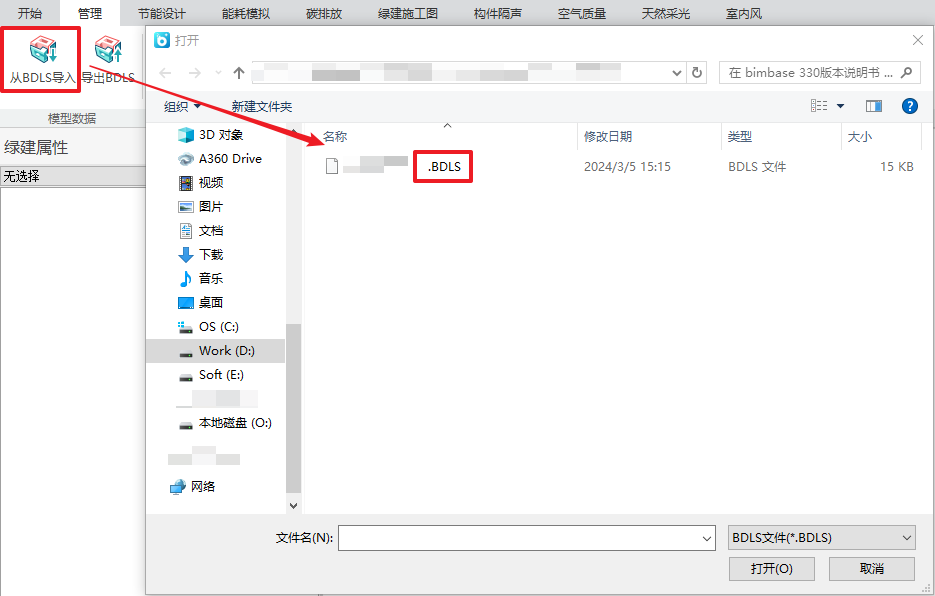Select A360 Drive in sidebar
Viewport: 935px width, 596px height.
[230, 159]
